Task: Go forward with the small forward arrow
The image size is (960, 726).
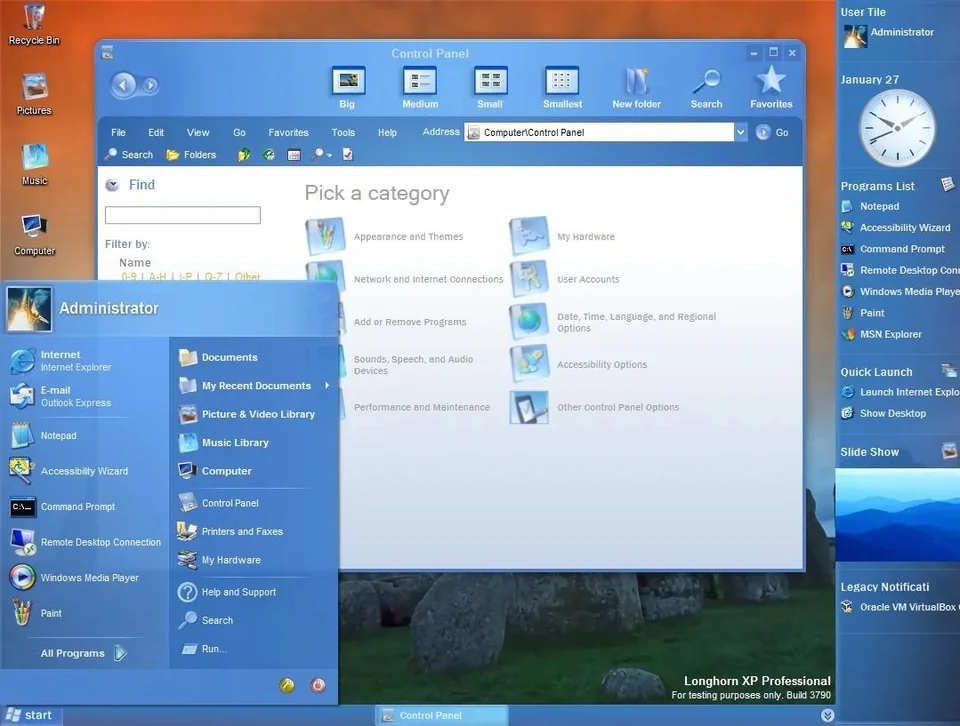Action: 150,86
